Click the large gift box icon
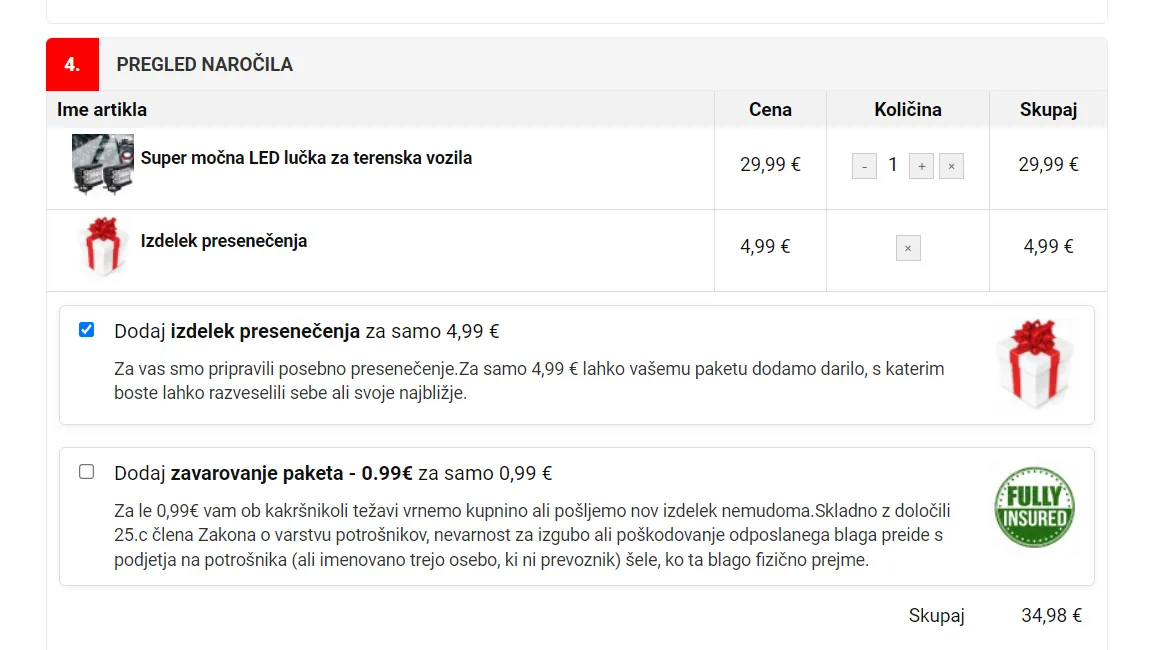Viewport: 1154px width, 650px height. click(x=1034, y=364)
